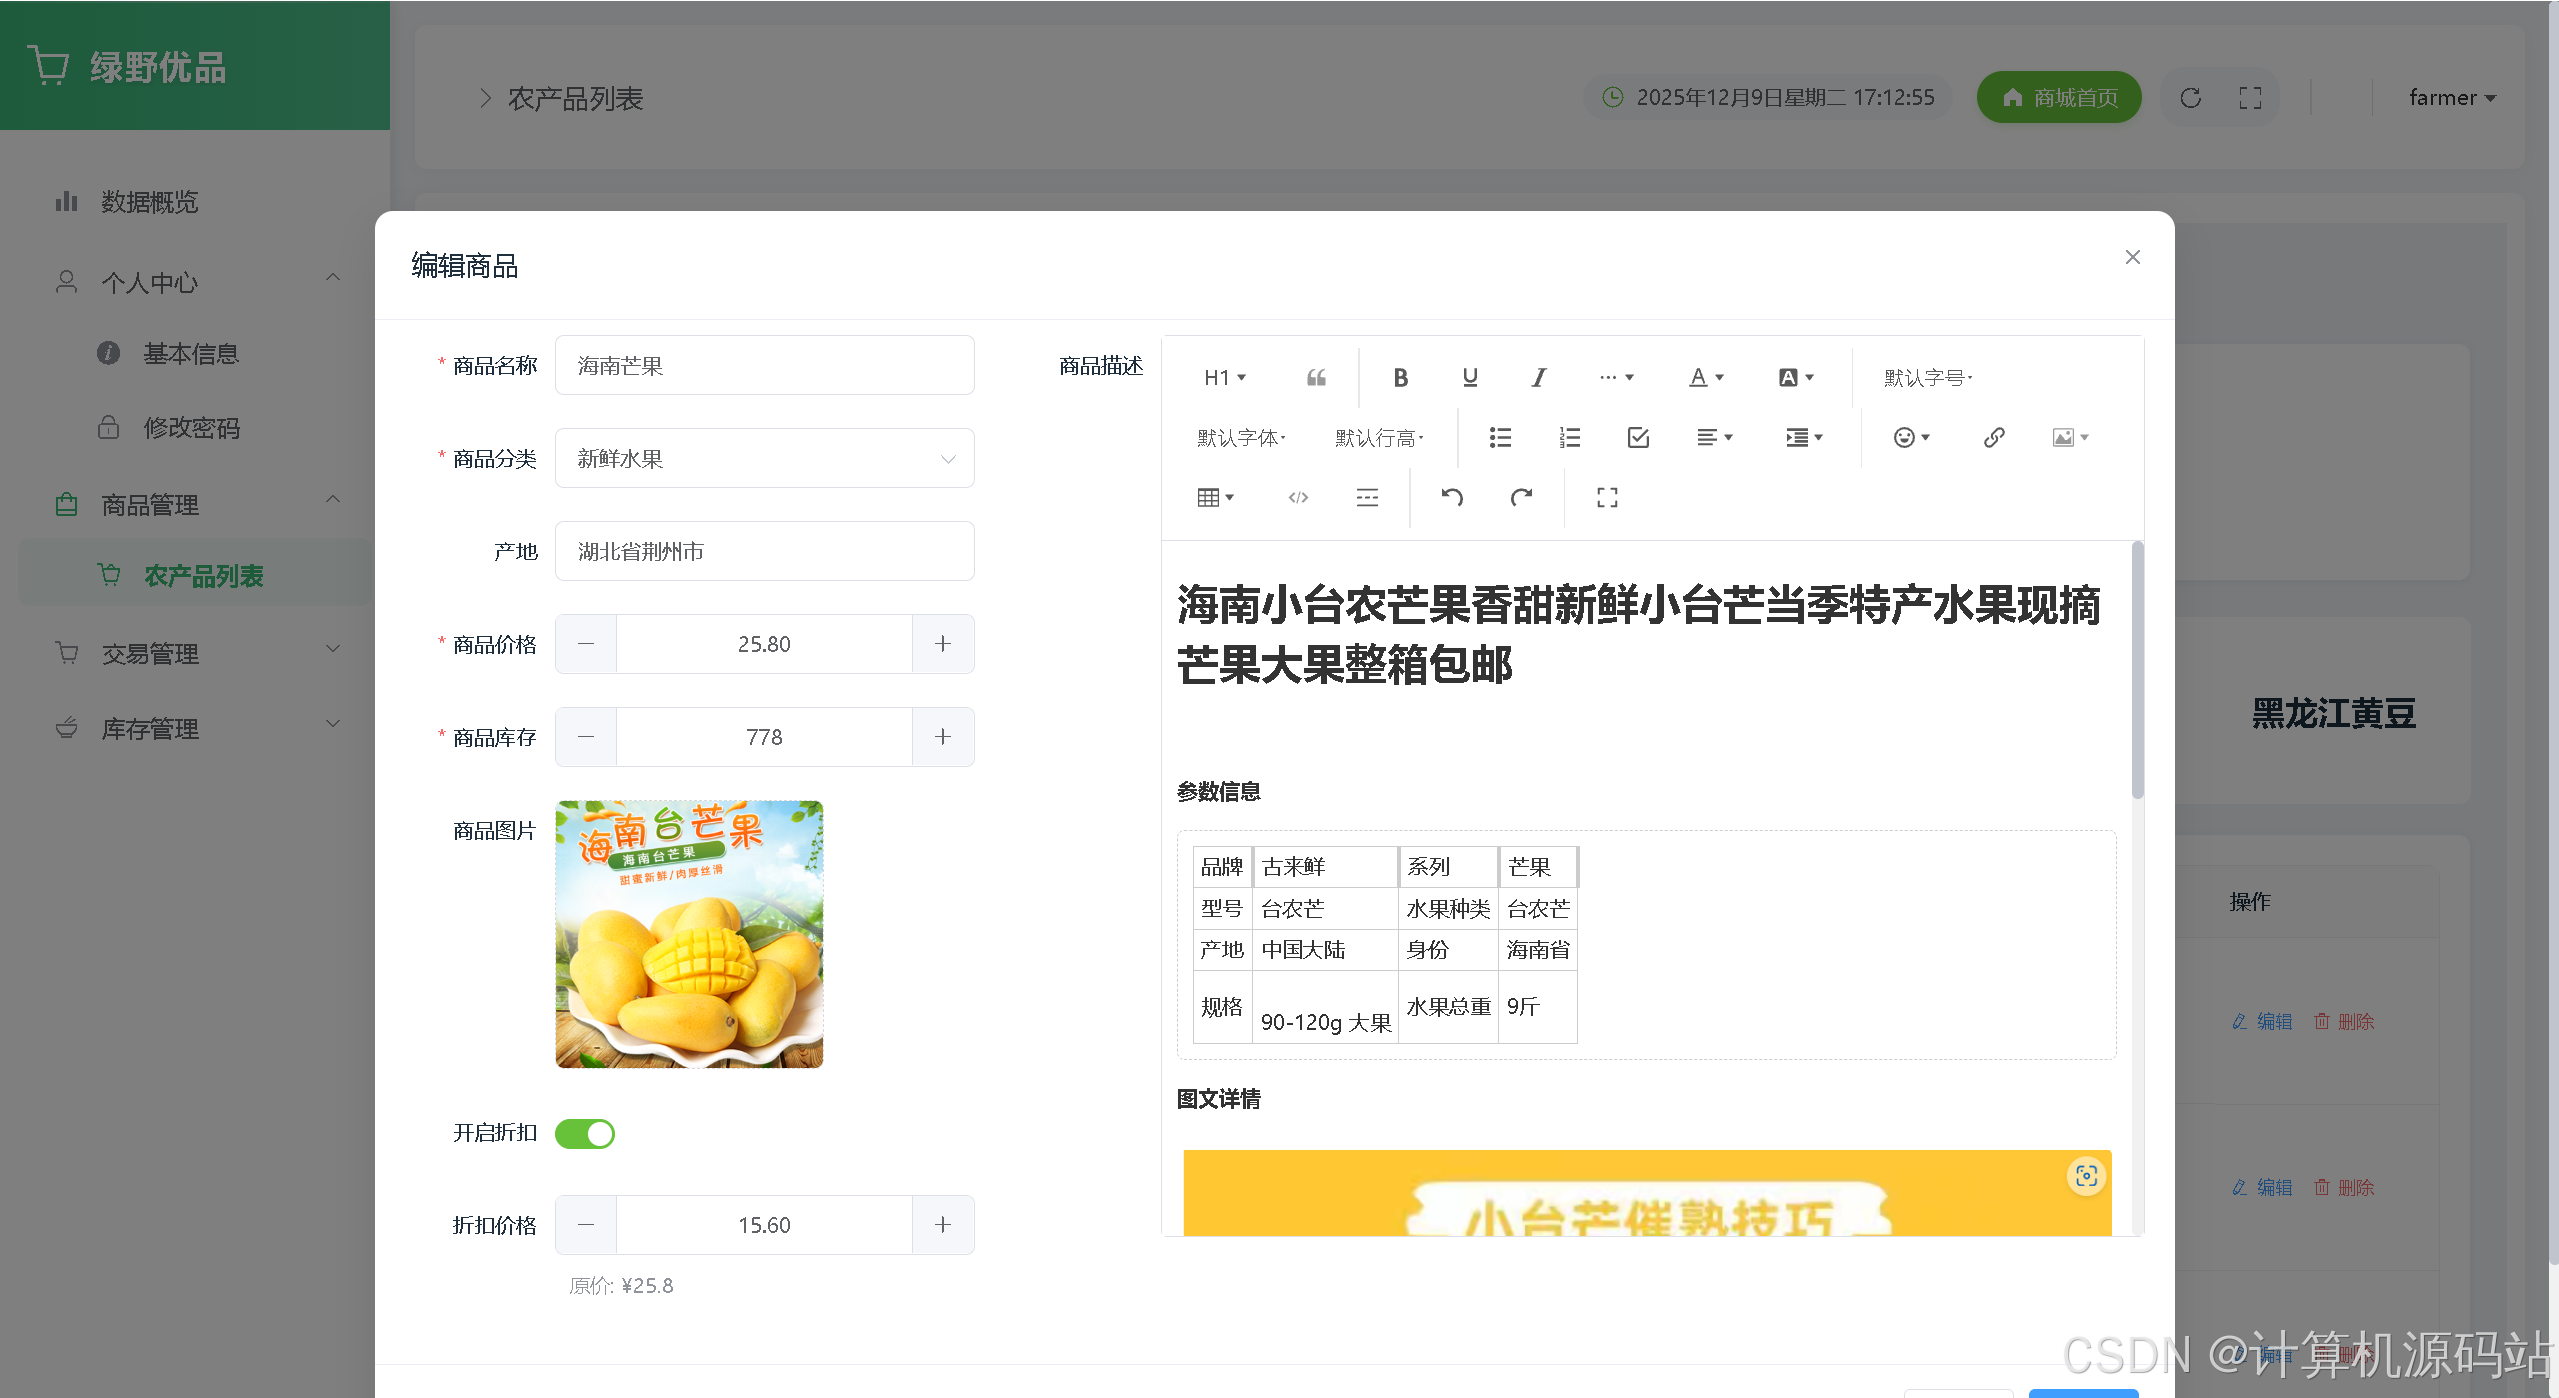
Task: Insert a blockquote using the quote icon
Action: point(1316,378)
